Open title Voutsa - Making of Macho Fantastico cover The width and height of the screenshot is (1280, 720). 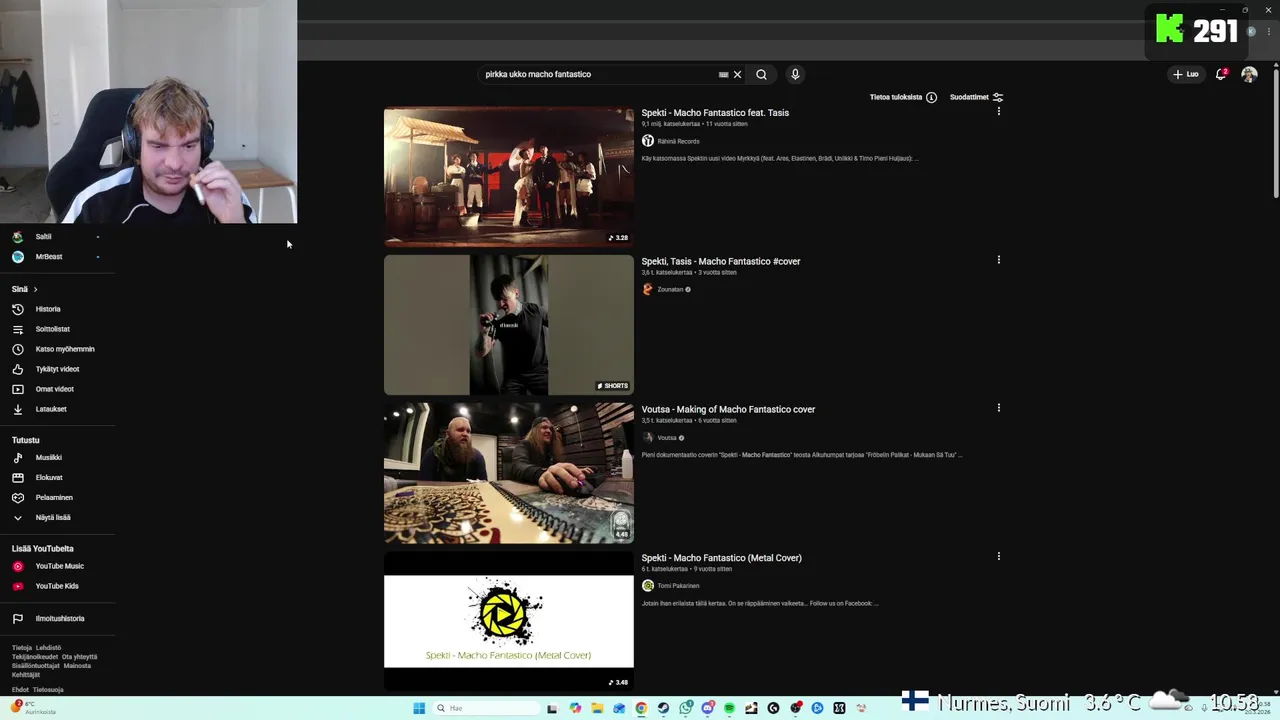pyautogui.click(x=728, y=409)
